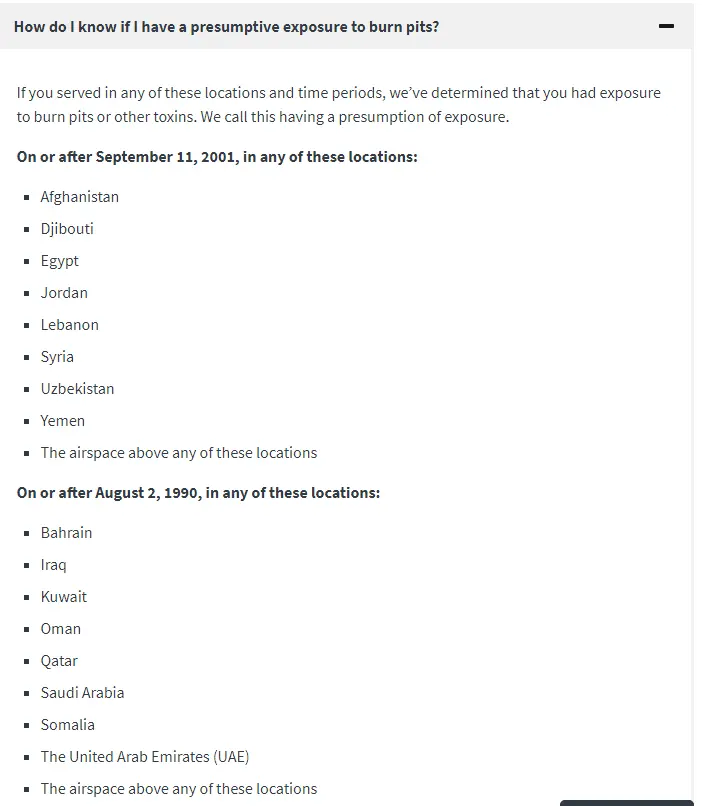
Task: Click the Iraq list item
Action: 53,565
